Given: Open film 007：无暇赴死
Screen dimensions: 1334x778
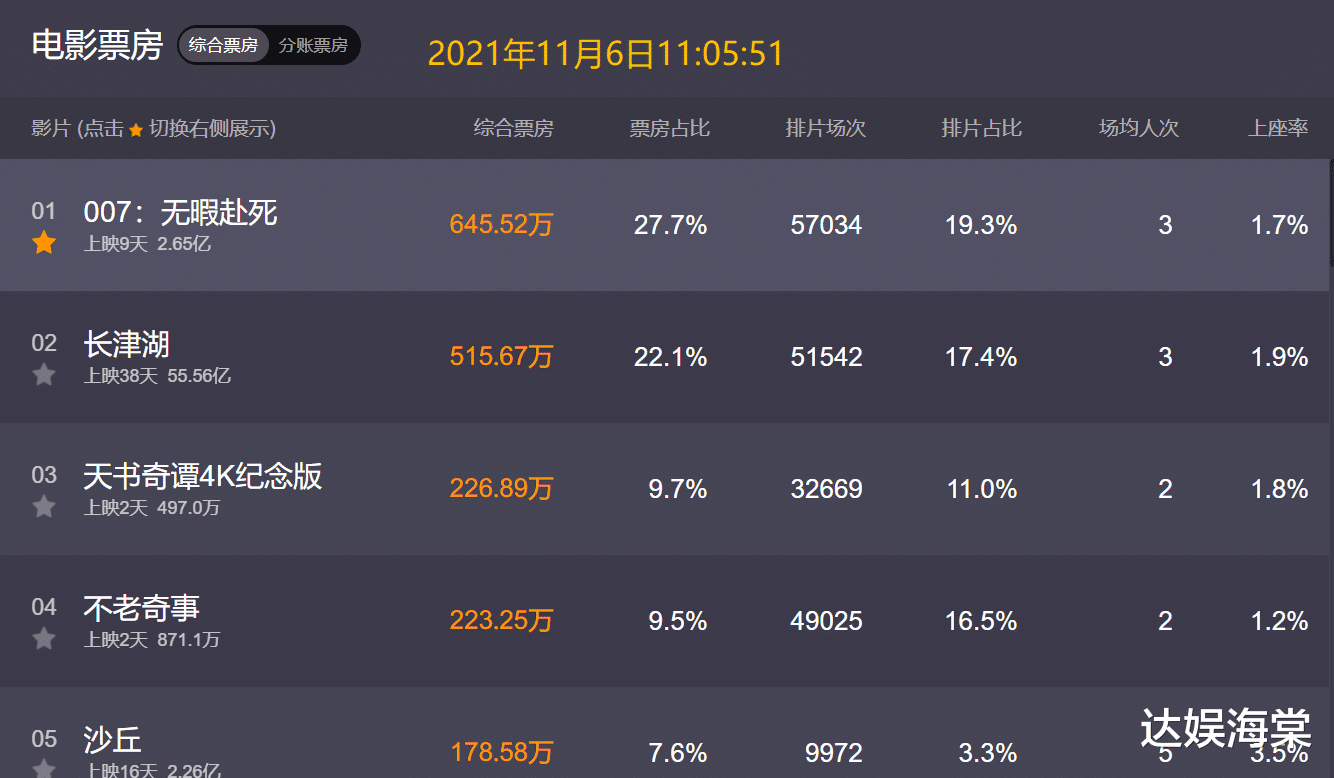Looking at the screenshot, I should pyautogui.click(x=181, y=212).
